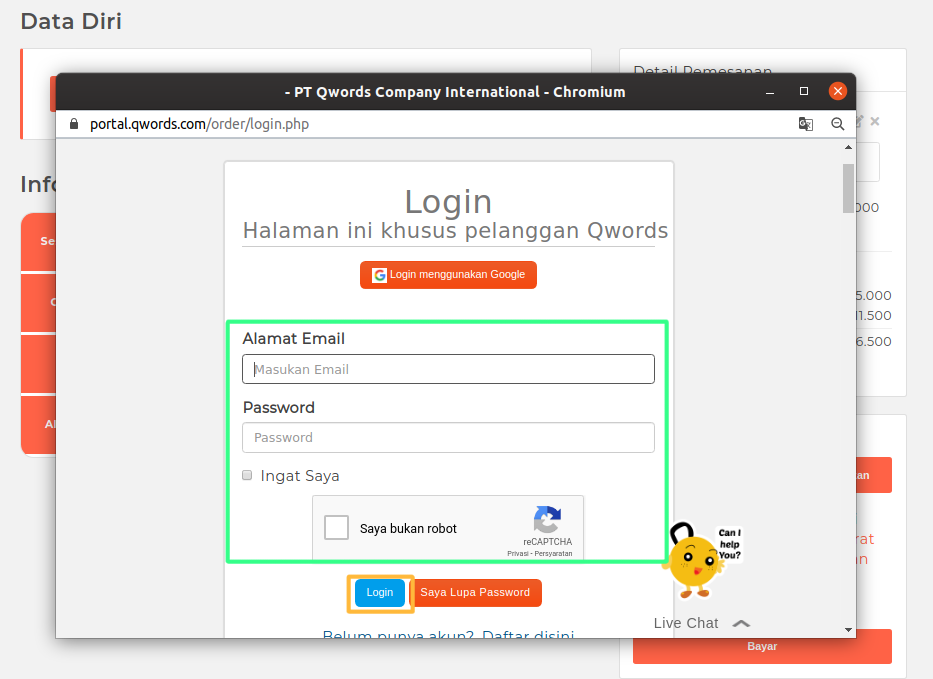Screen dimensions: 933x679
Task: Maximize the Chromium popup window
Action: click(804, 91)
